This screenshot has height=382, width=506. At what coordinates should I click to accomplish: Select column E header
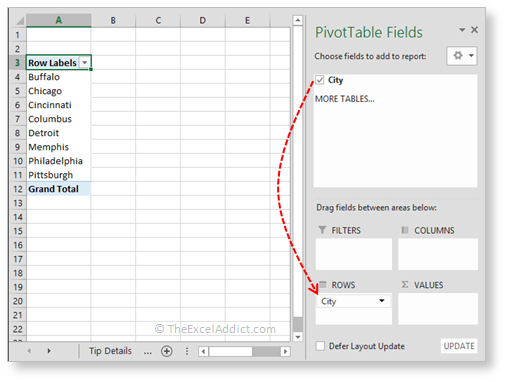(247, 20)
